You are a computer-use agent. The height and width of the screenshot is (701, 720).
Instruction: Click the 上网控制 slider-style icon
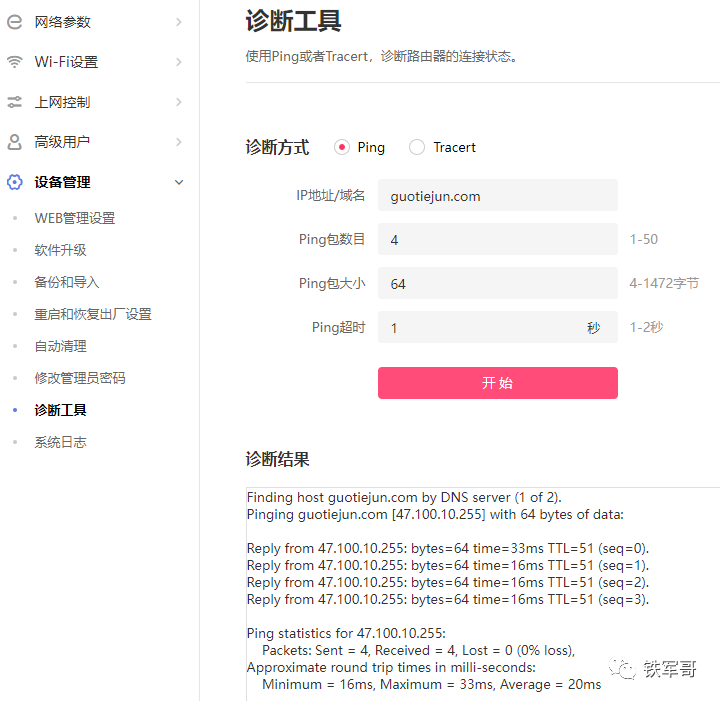coord(15,102)
